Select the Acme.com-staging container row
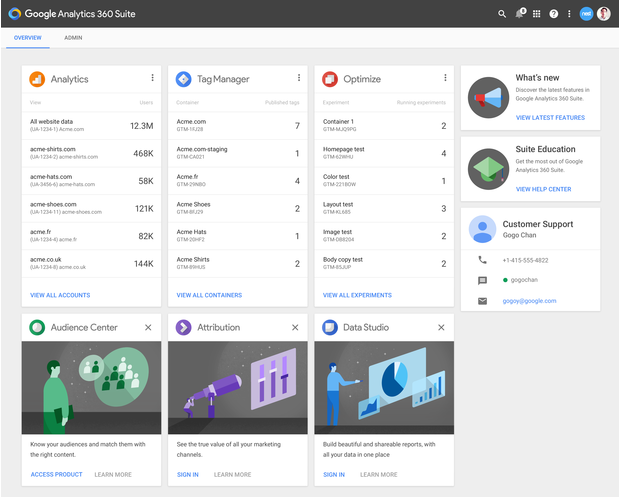 (x=238, y=153)
